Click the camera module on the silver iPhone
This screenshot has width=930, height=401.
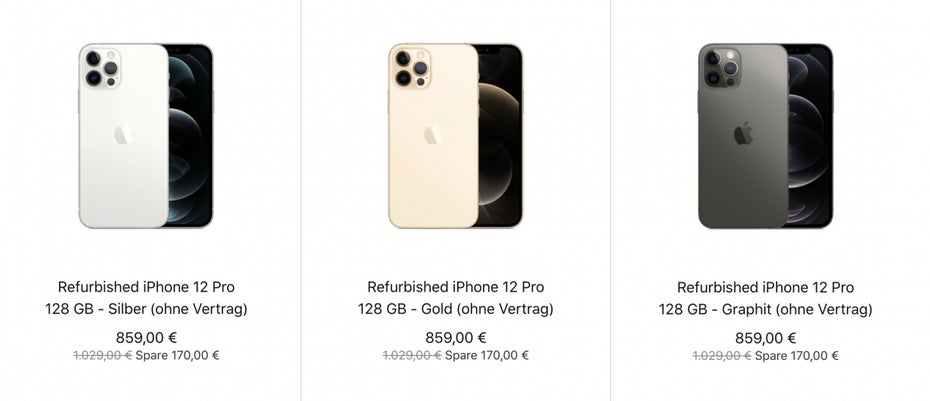[101, 66]
